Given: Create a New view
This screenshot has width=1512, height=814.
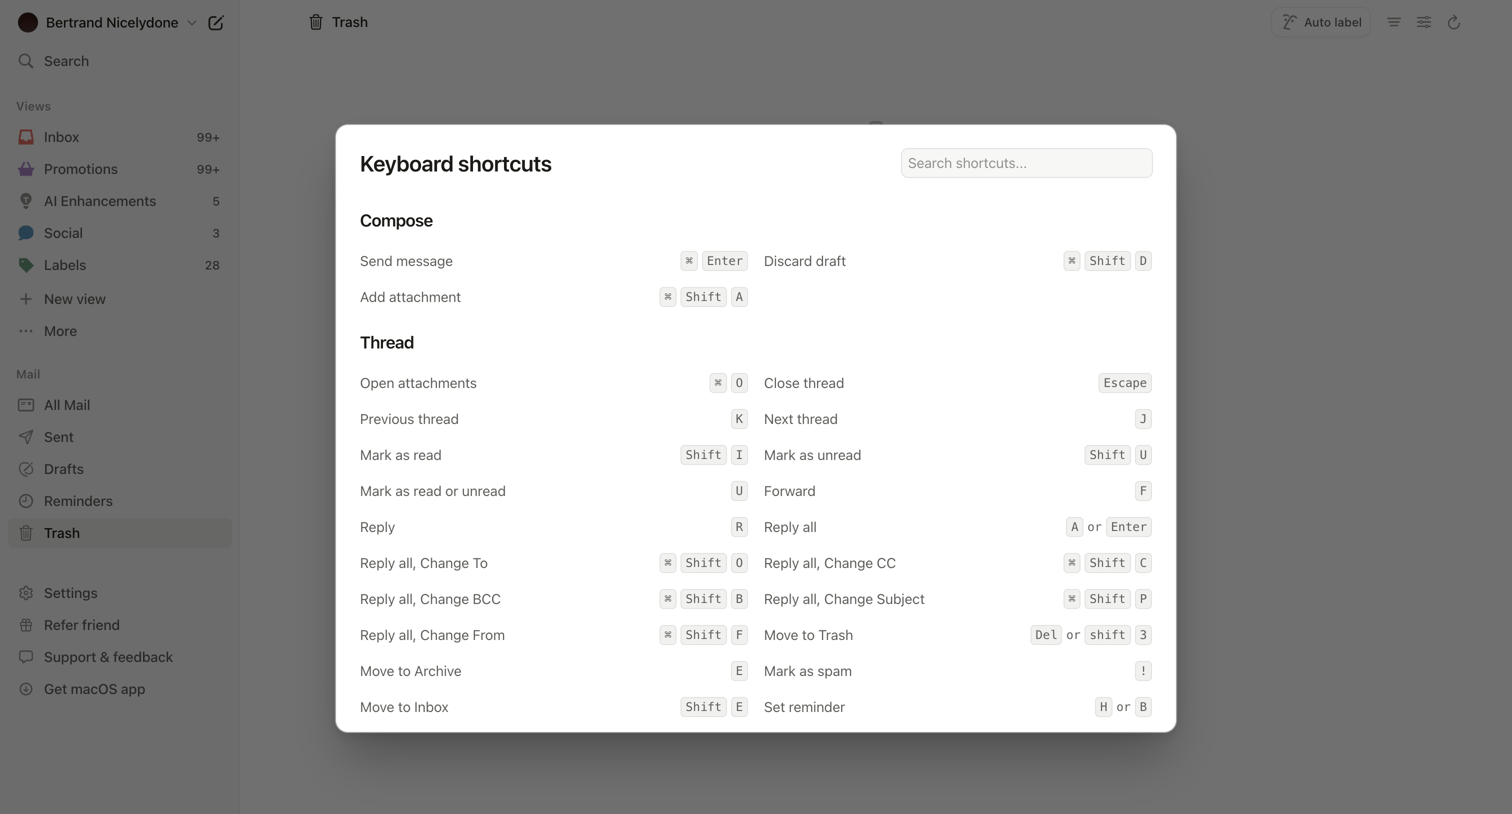Looking at the screenshot, I should tap(120, 299).
